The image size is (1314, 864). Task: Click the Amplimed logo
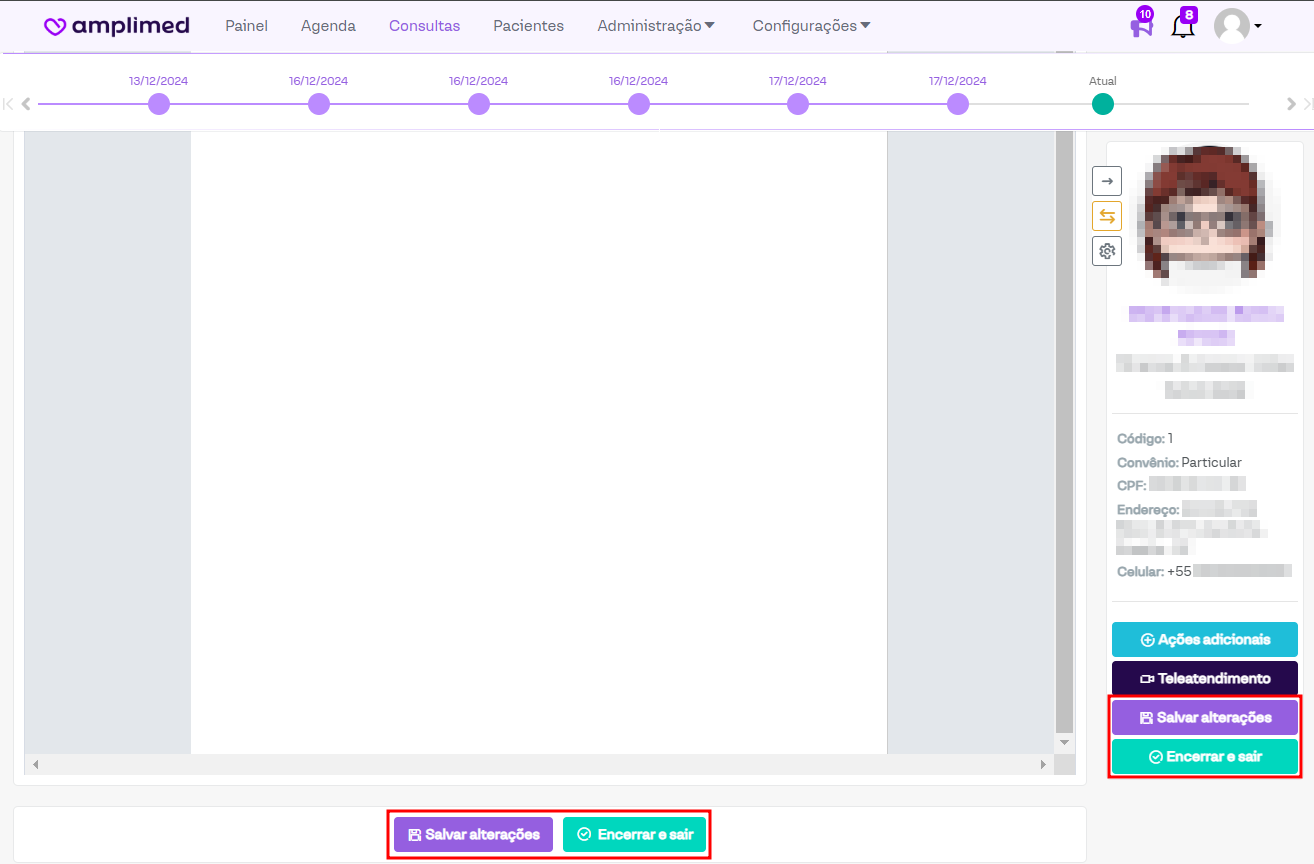(x=116, y=26)
